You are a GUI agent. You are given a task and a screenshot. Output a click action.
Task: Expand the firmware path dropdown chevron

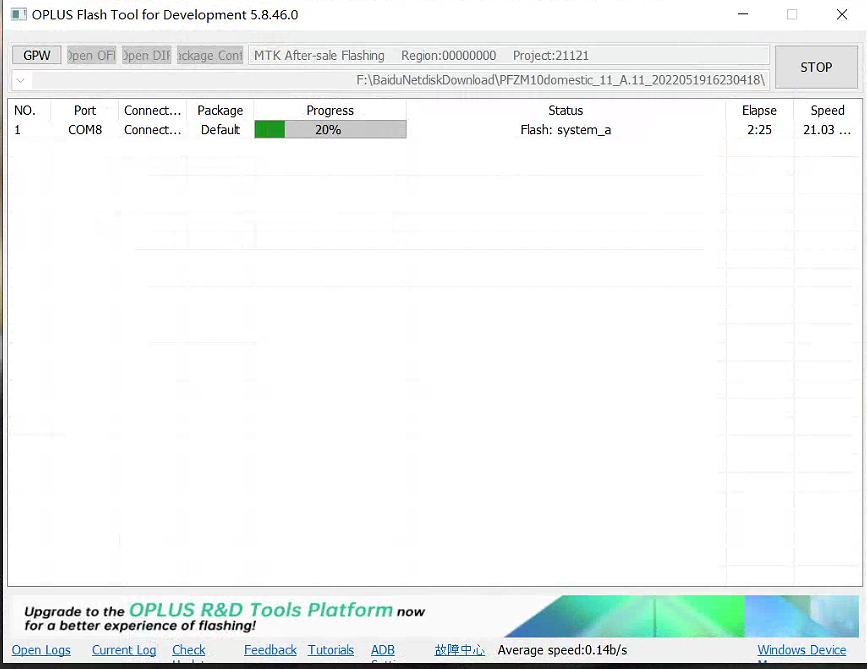[x=20, y=80]
